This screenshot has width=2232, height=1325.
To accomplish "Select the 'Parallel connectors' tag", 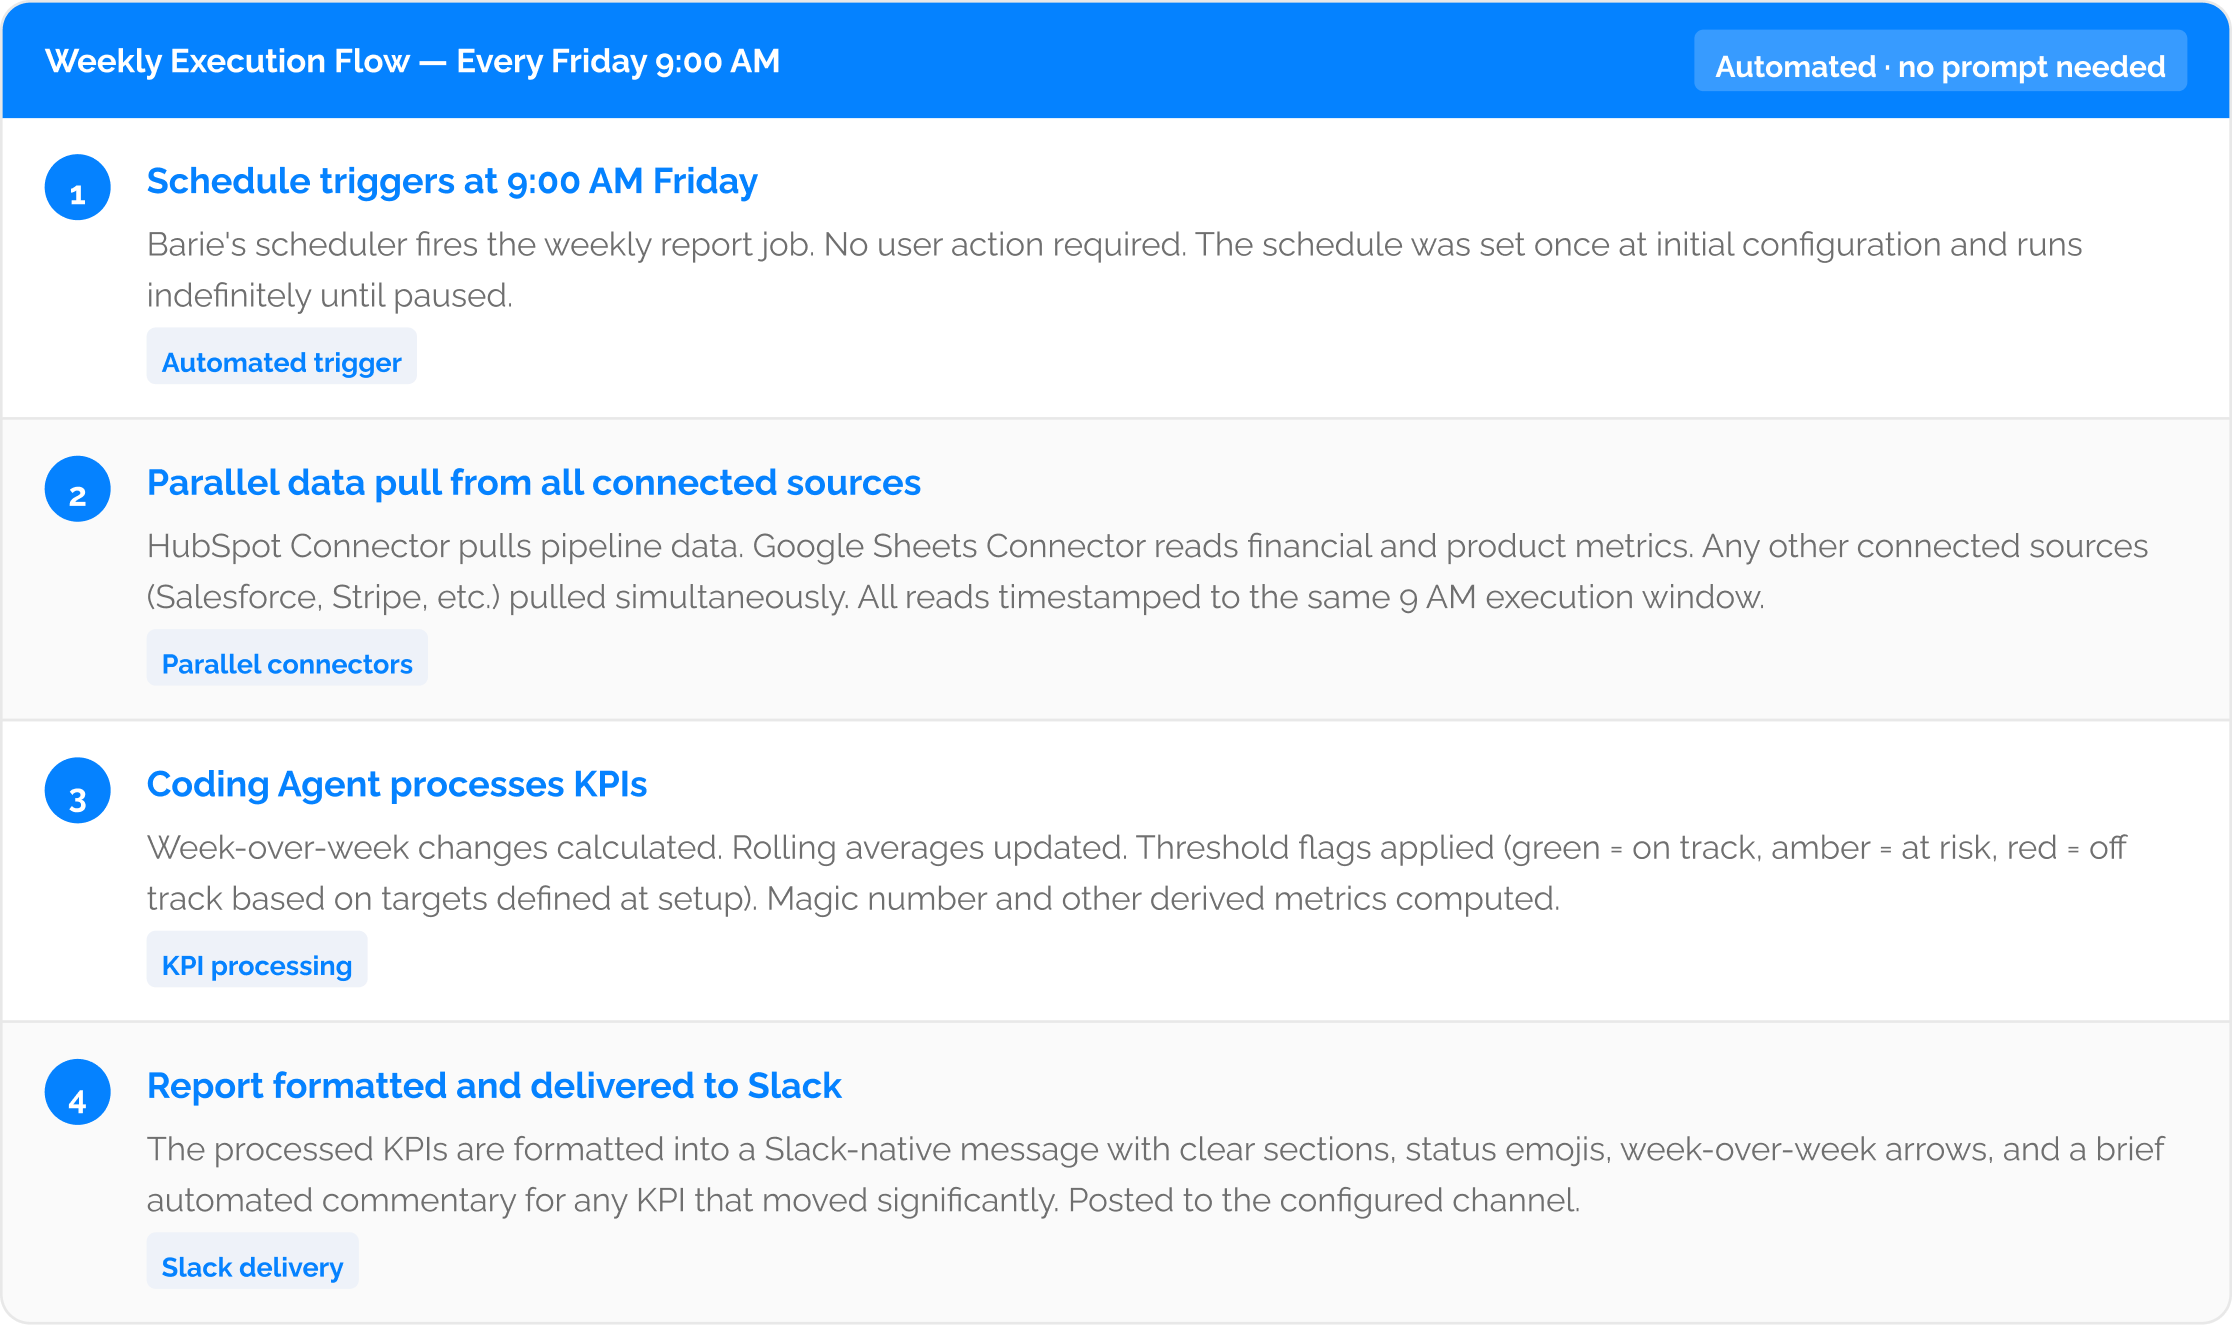I will pos(287,659).
